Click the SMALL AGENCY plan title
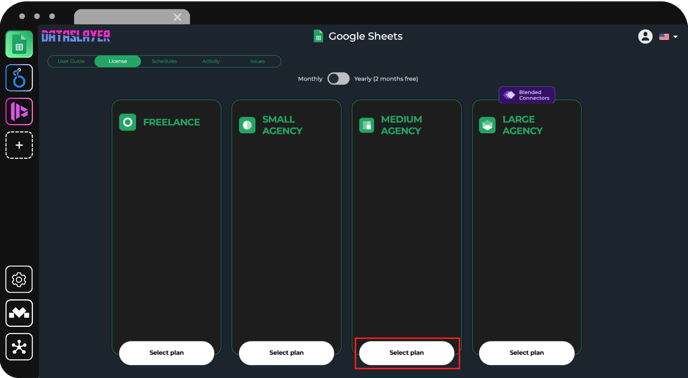This screenshot has height=378, width=688. point(282,125)
